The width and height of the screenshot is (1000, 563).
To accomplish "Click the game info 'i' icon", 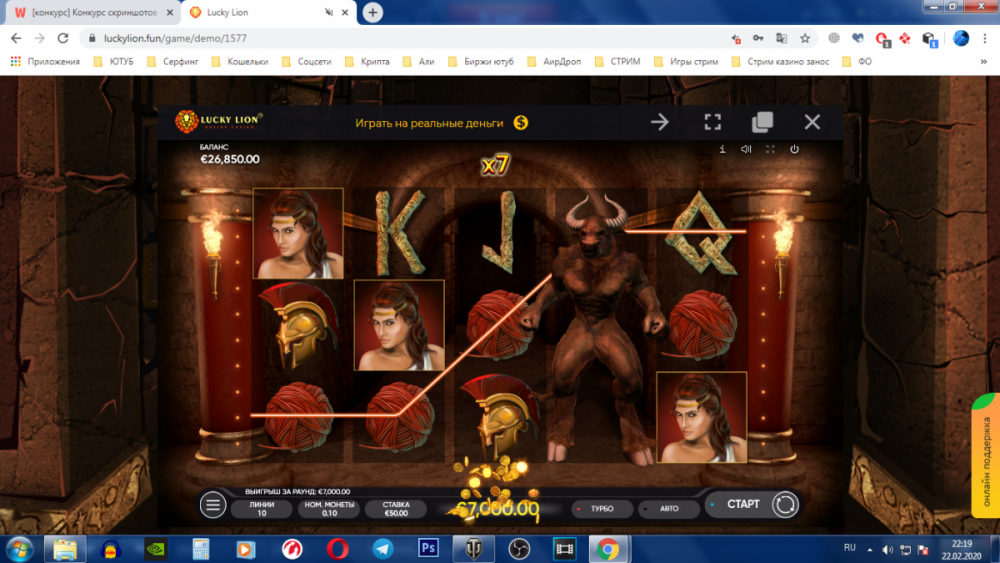I will (x=722, y=149).
